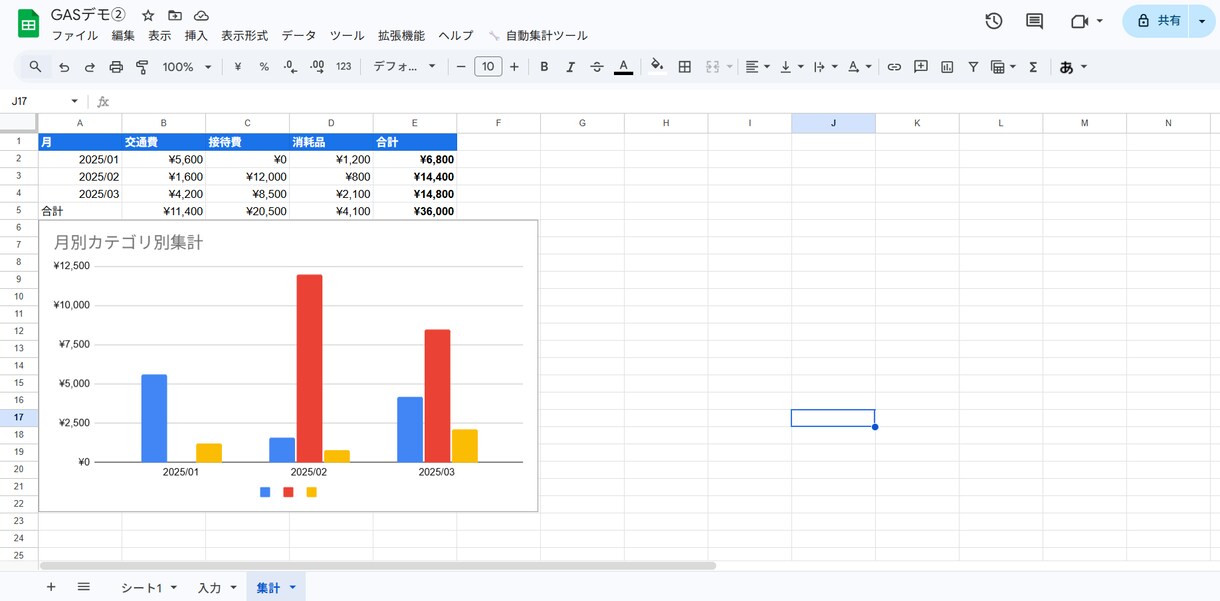Toggle bold formatting

pyautogui.click(x=544, y=67)
